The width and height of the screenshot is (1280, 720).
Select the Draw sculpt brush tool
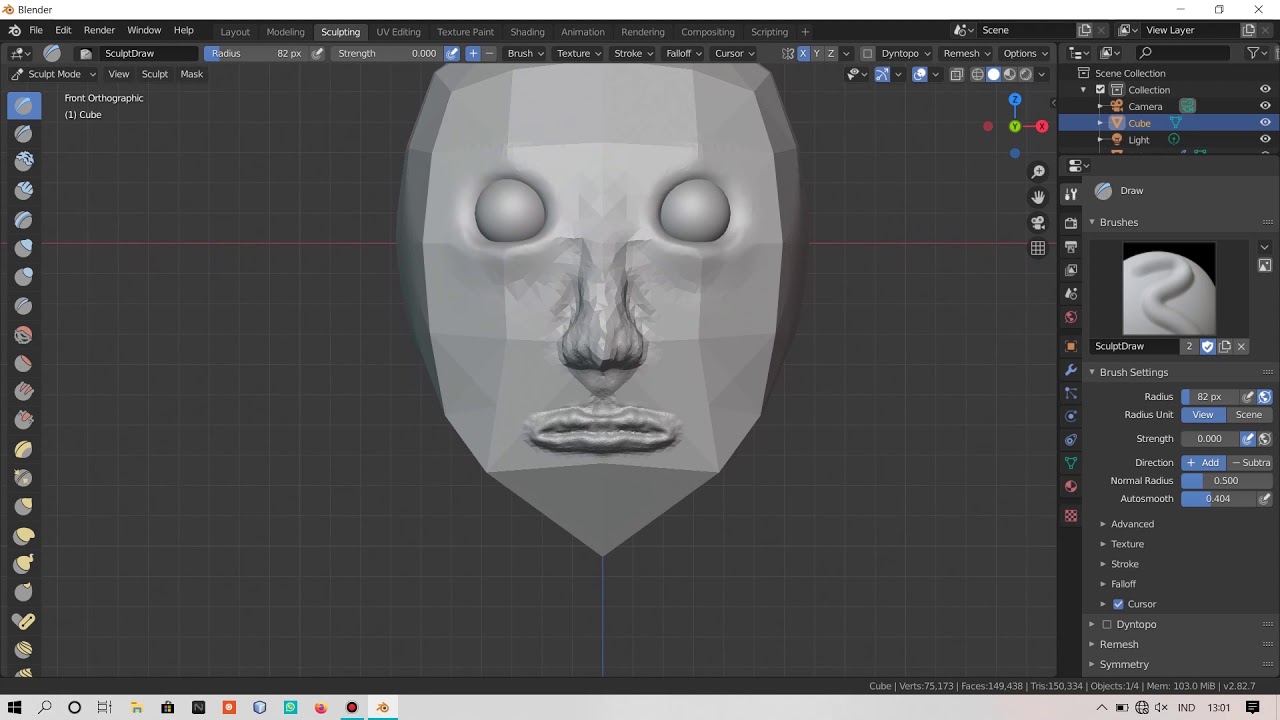[24, 105]
